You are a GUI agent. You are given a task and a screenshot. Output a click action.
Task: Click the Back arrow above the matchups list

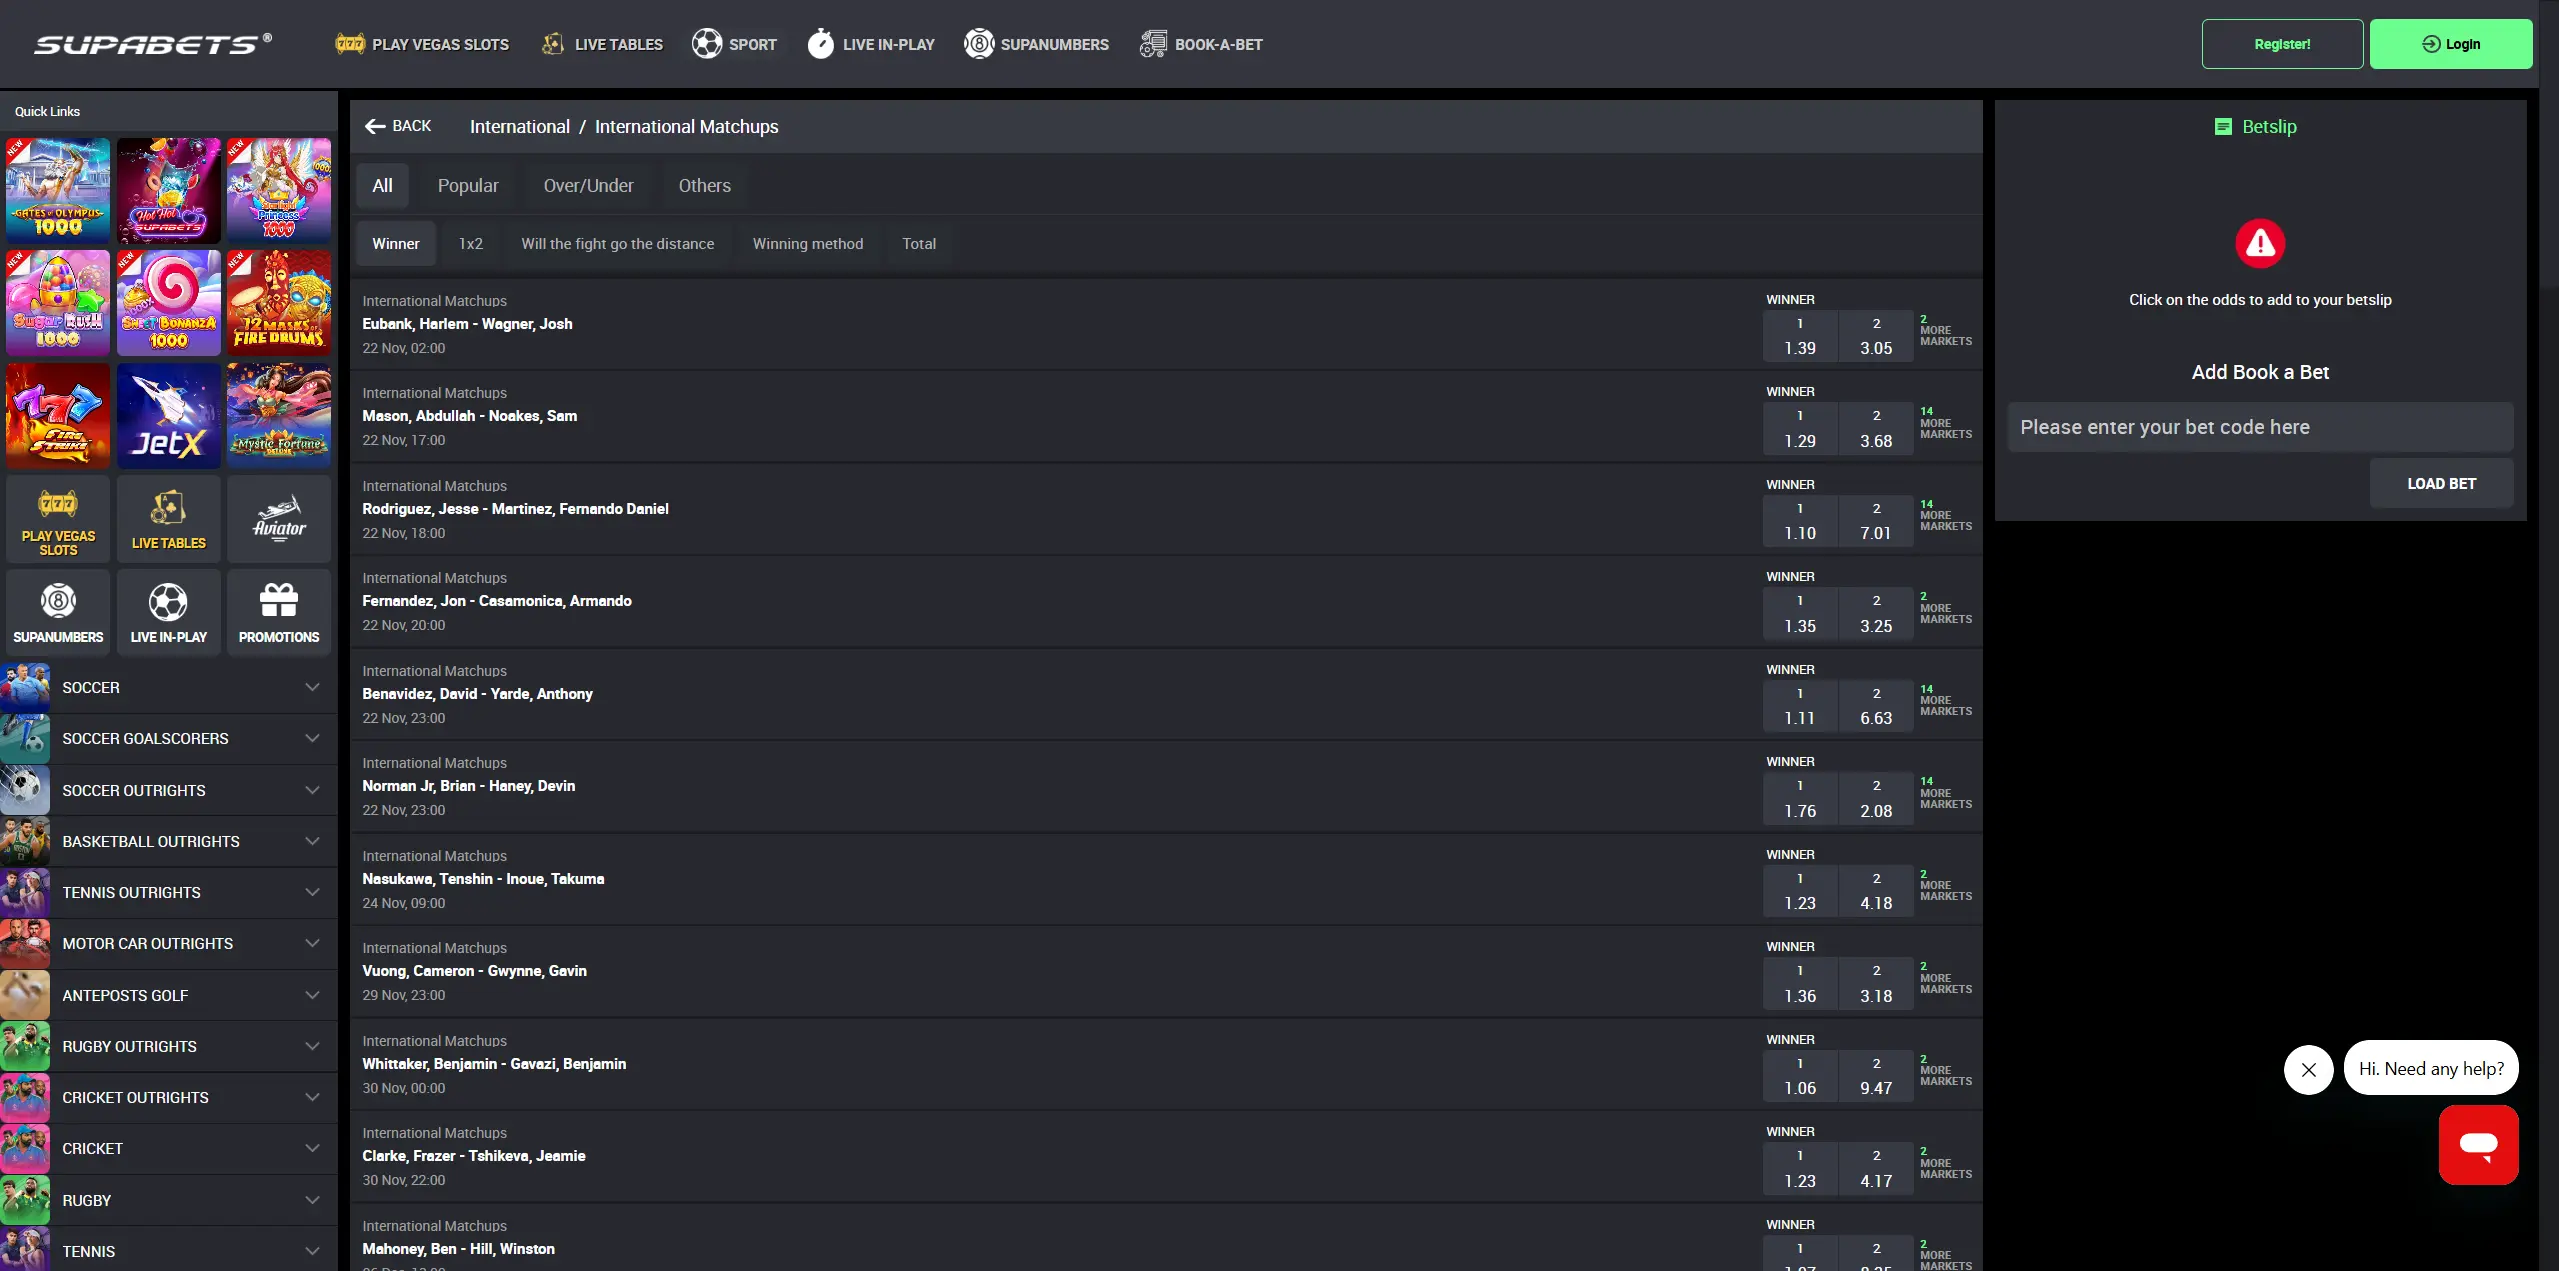pos(375,126)
